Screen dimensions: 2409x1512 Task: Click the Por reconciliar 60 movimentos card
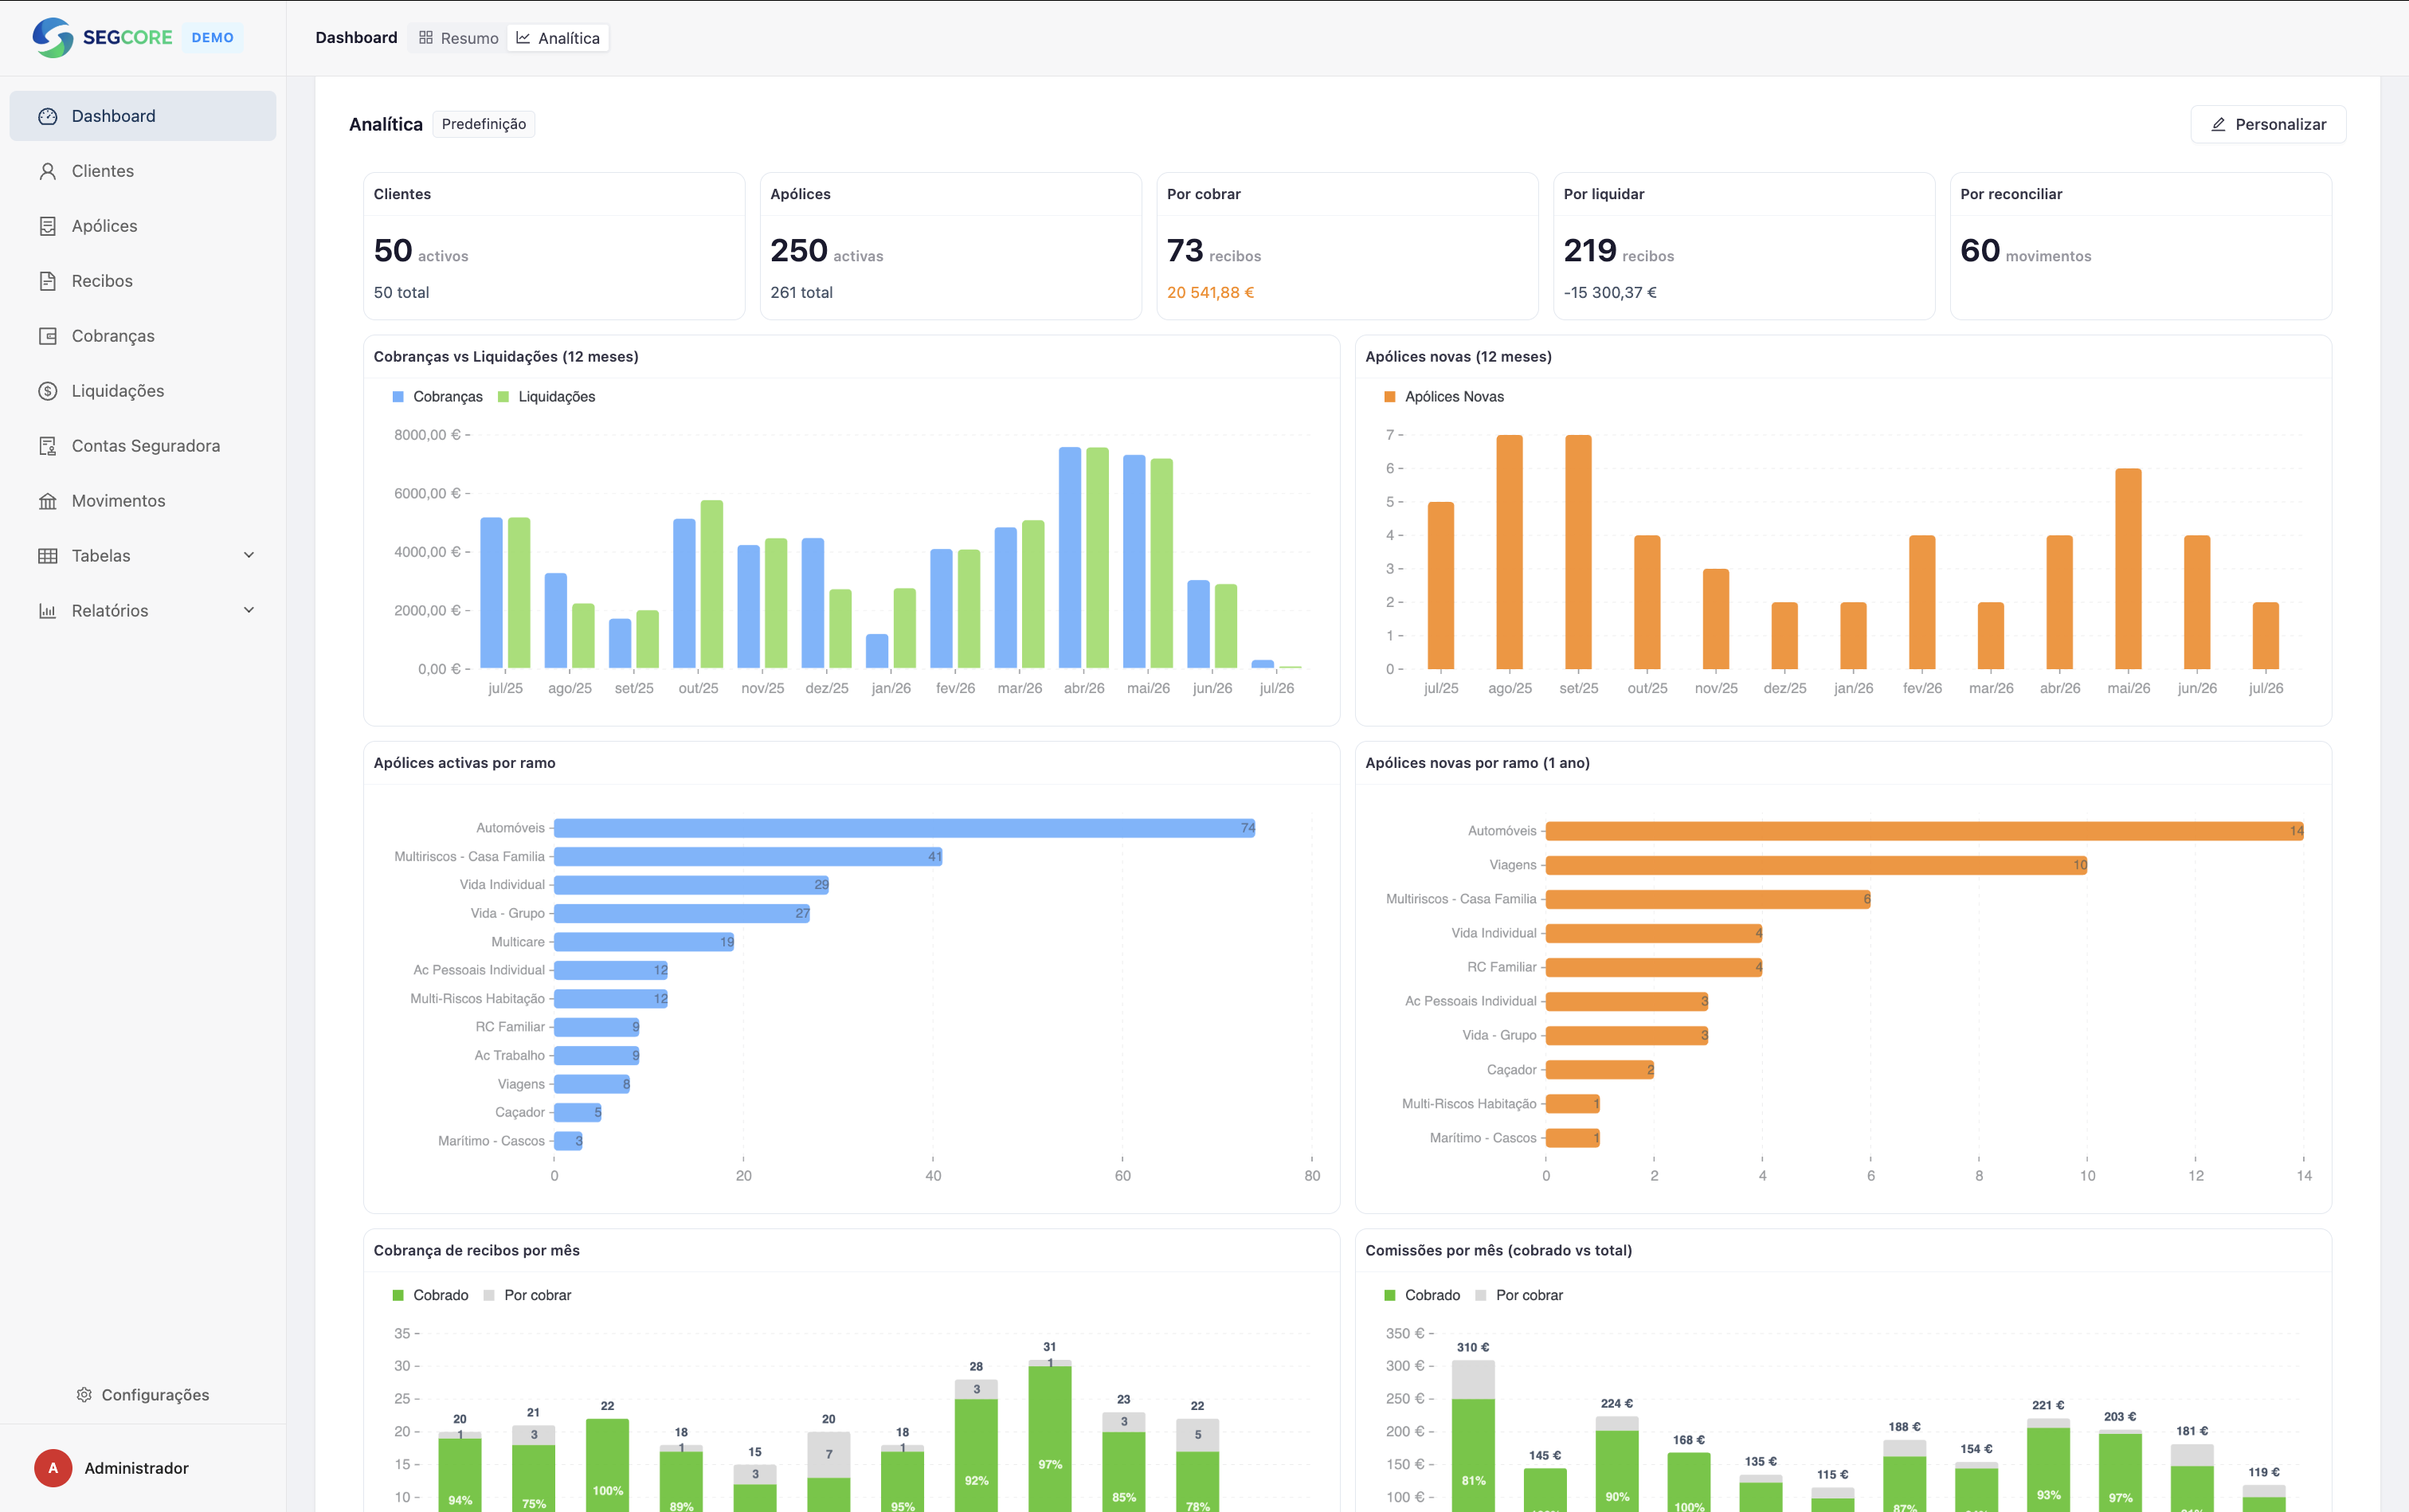coord(2141,246)
